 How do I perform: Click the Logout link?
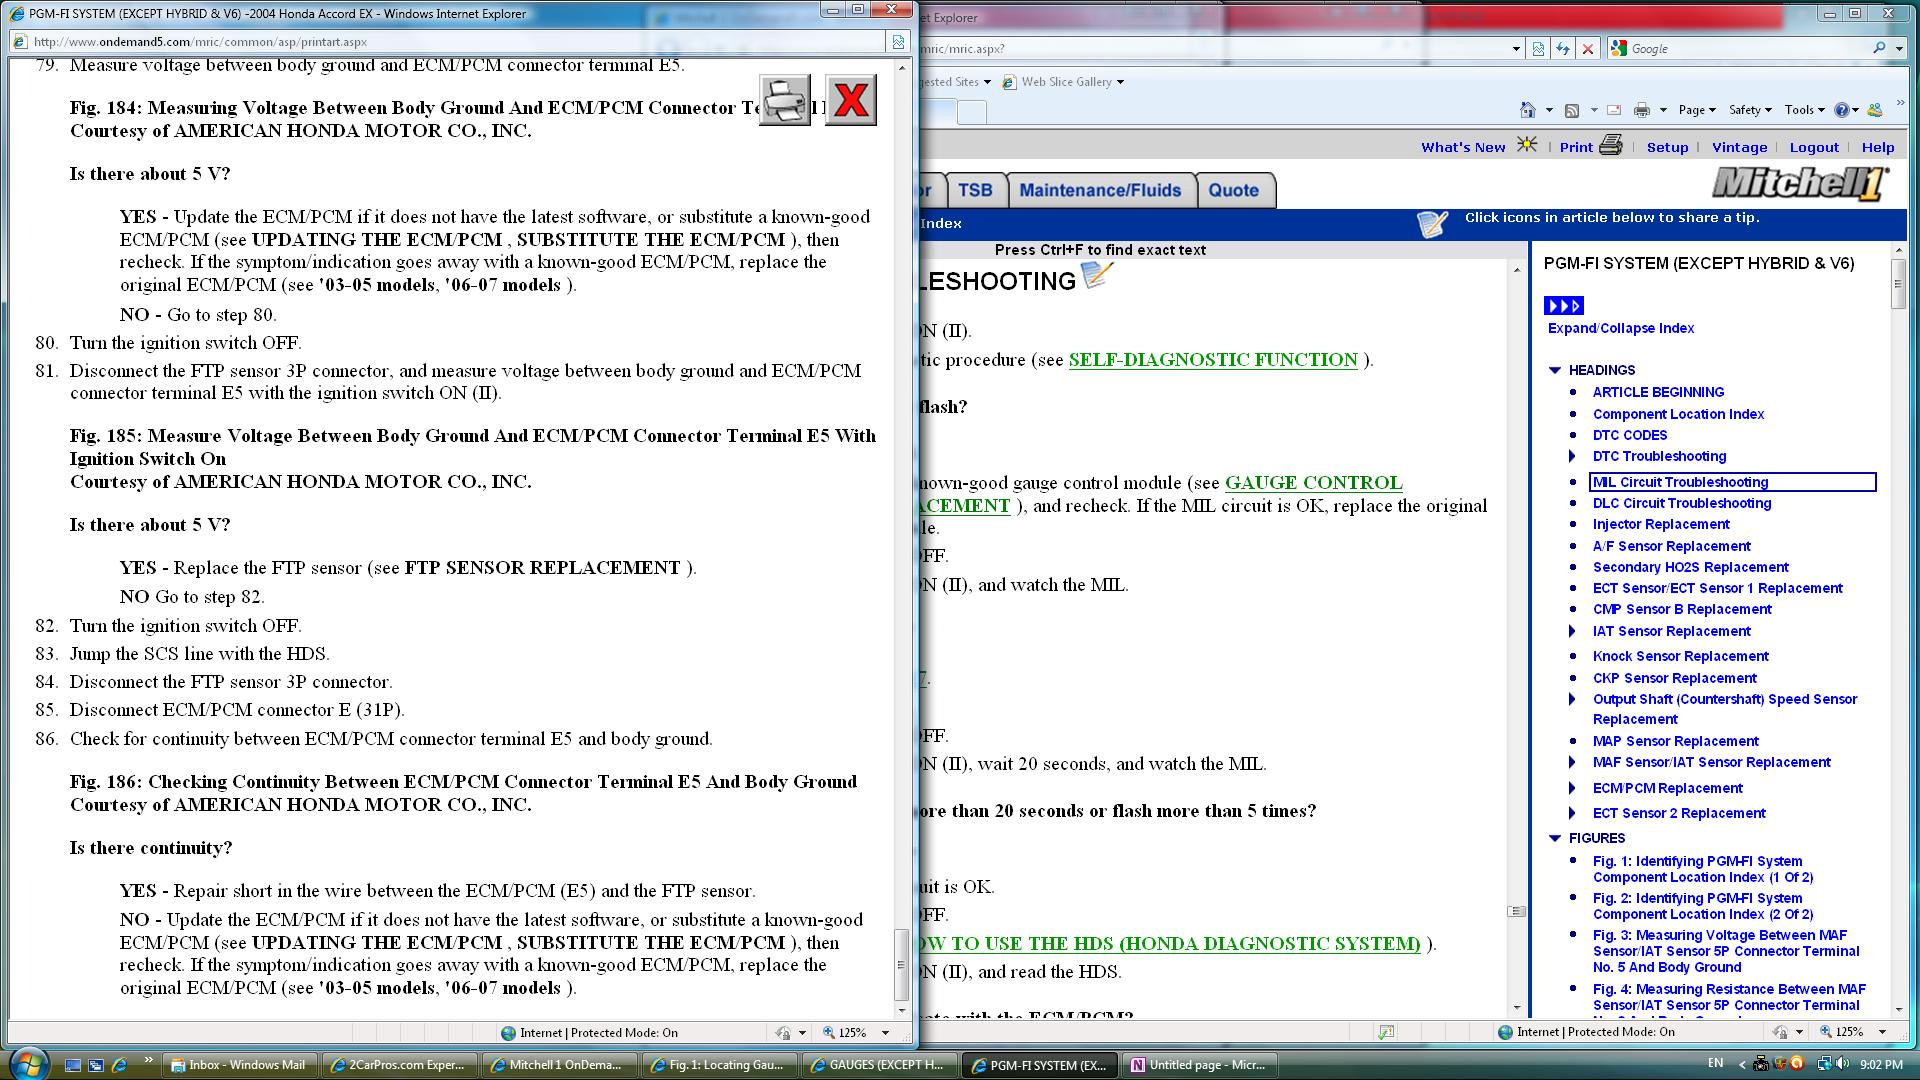[x=1814, y=147]
